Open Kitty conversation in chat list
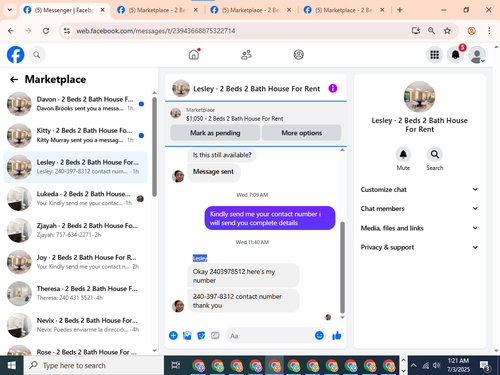The height and width of the screenshot is (375, 500). (x=75, y=135)
